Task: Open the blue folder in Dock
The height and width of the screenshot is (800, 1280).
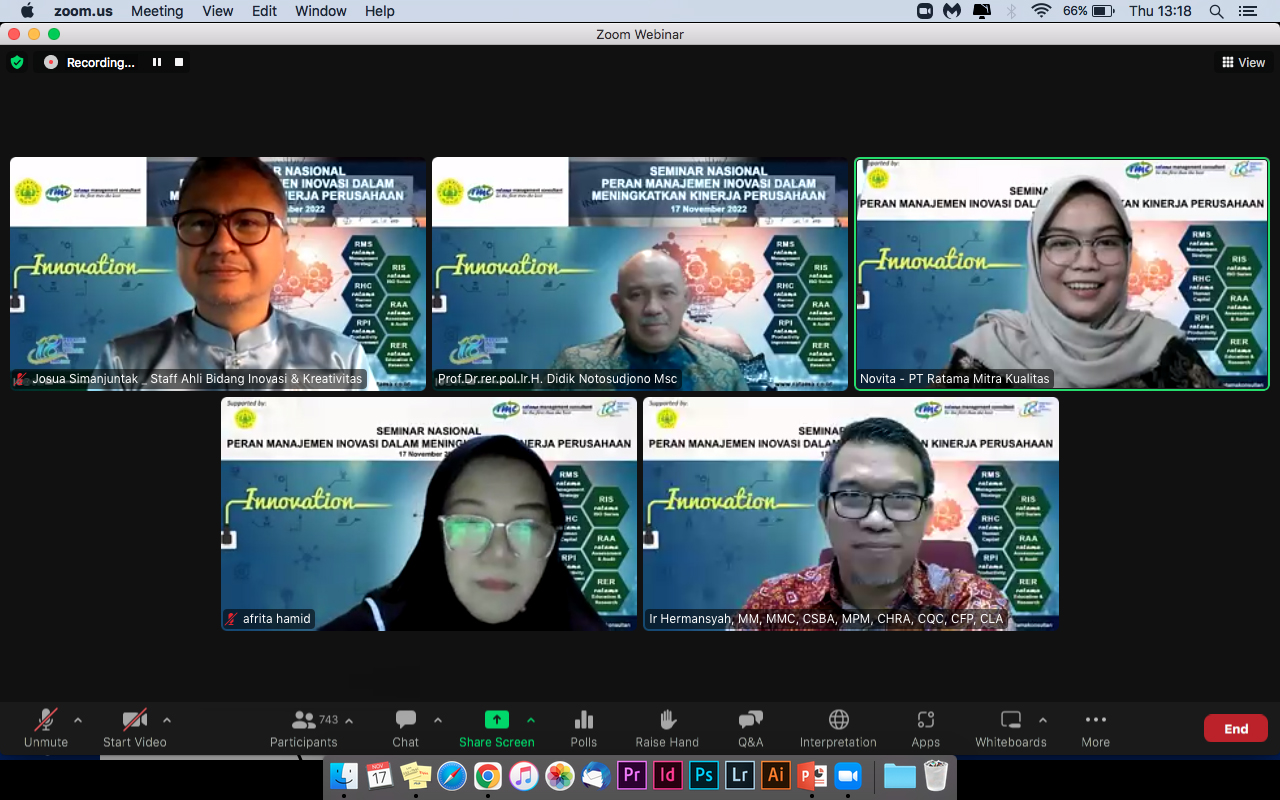Action: pos(900,775)
